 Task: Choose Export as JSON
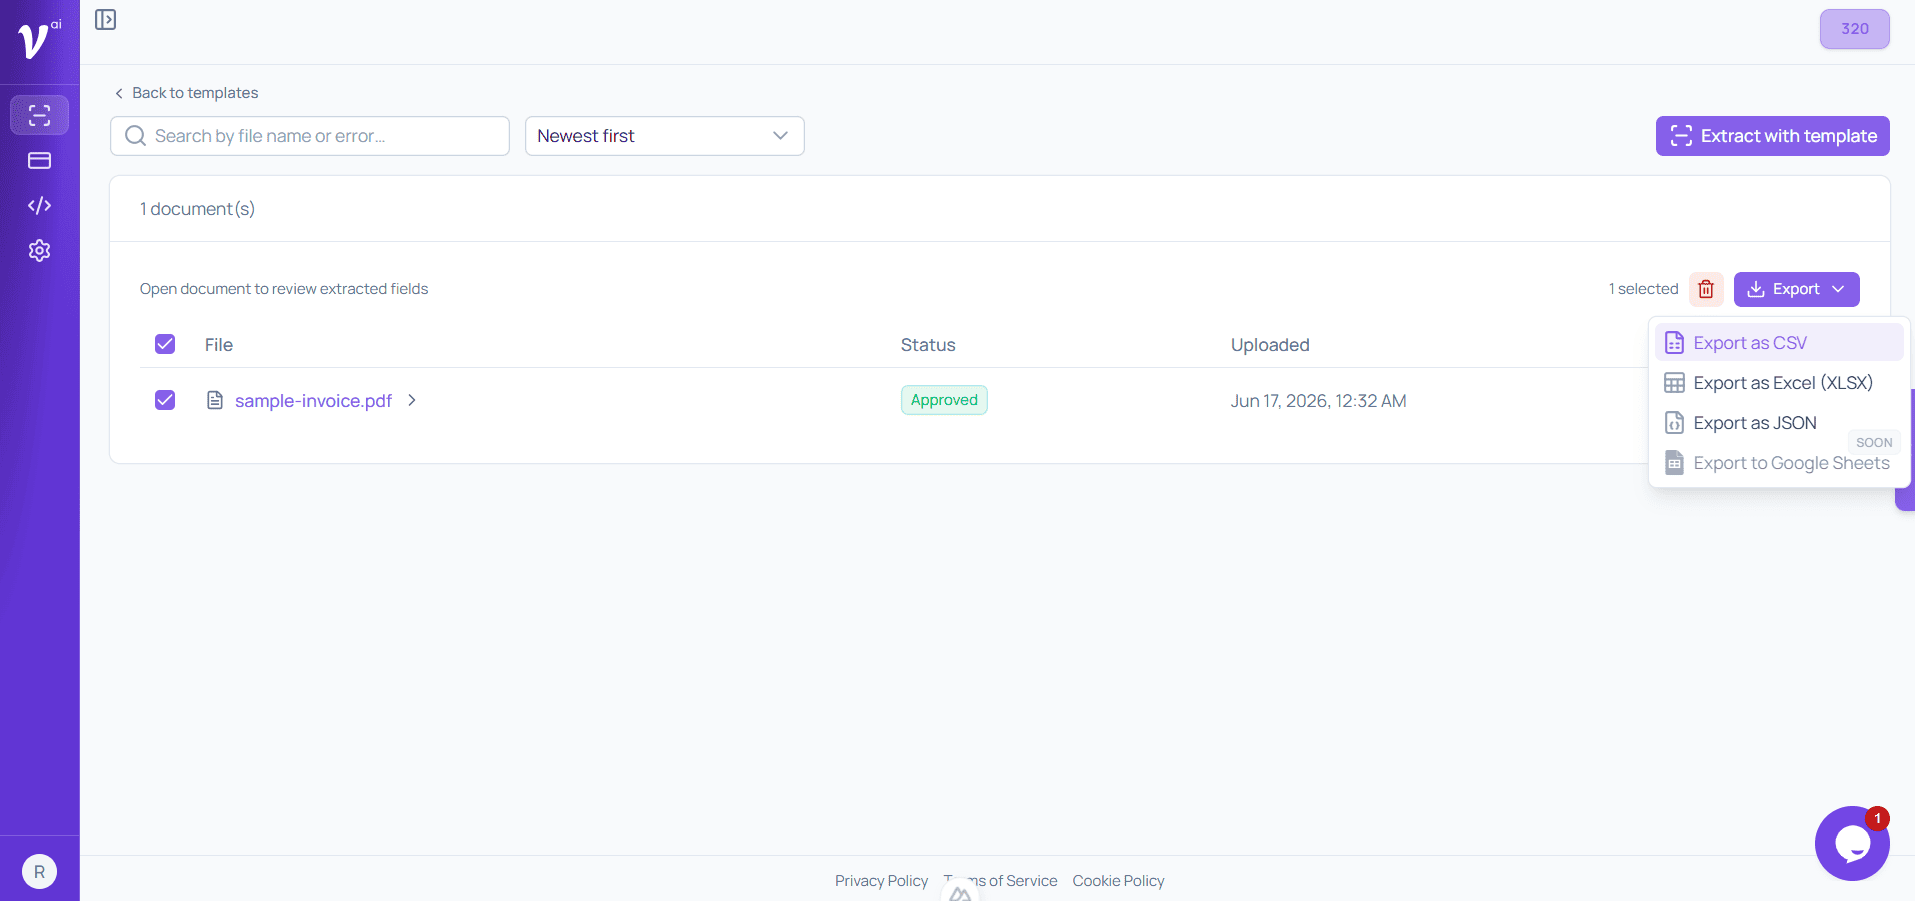click(x=1779, y=423)
